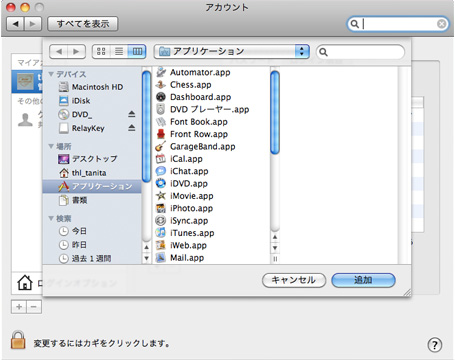The width and height of the screenshot is (455, 360).
Task: Select iMovie.app star icon
Action: (161, 196)
